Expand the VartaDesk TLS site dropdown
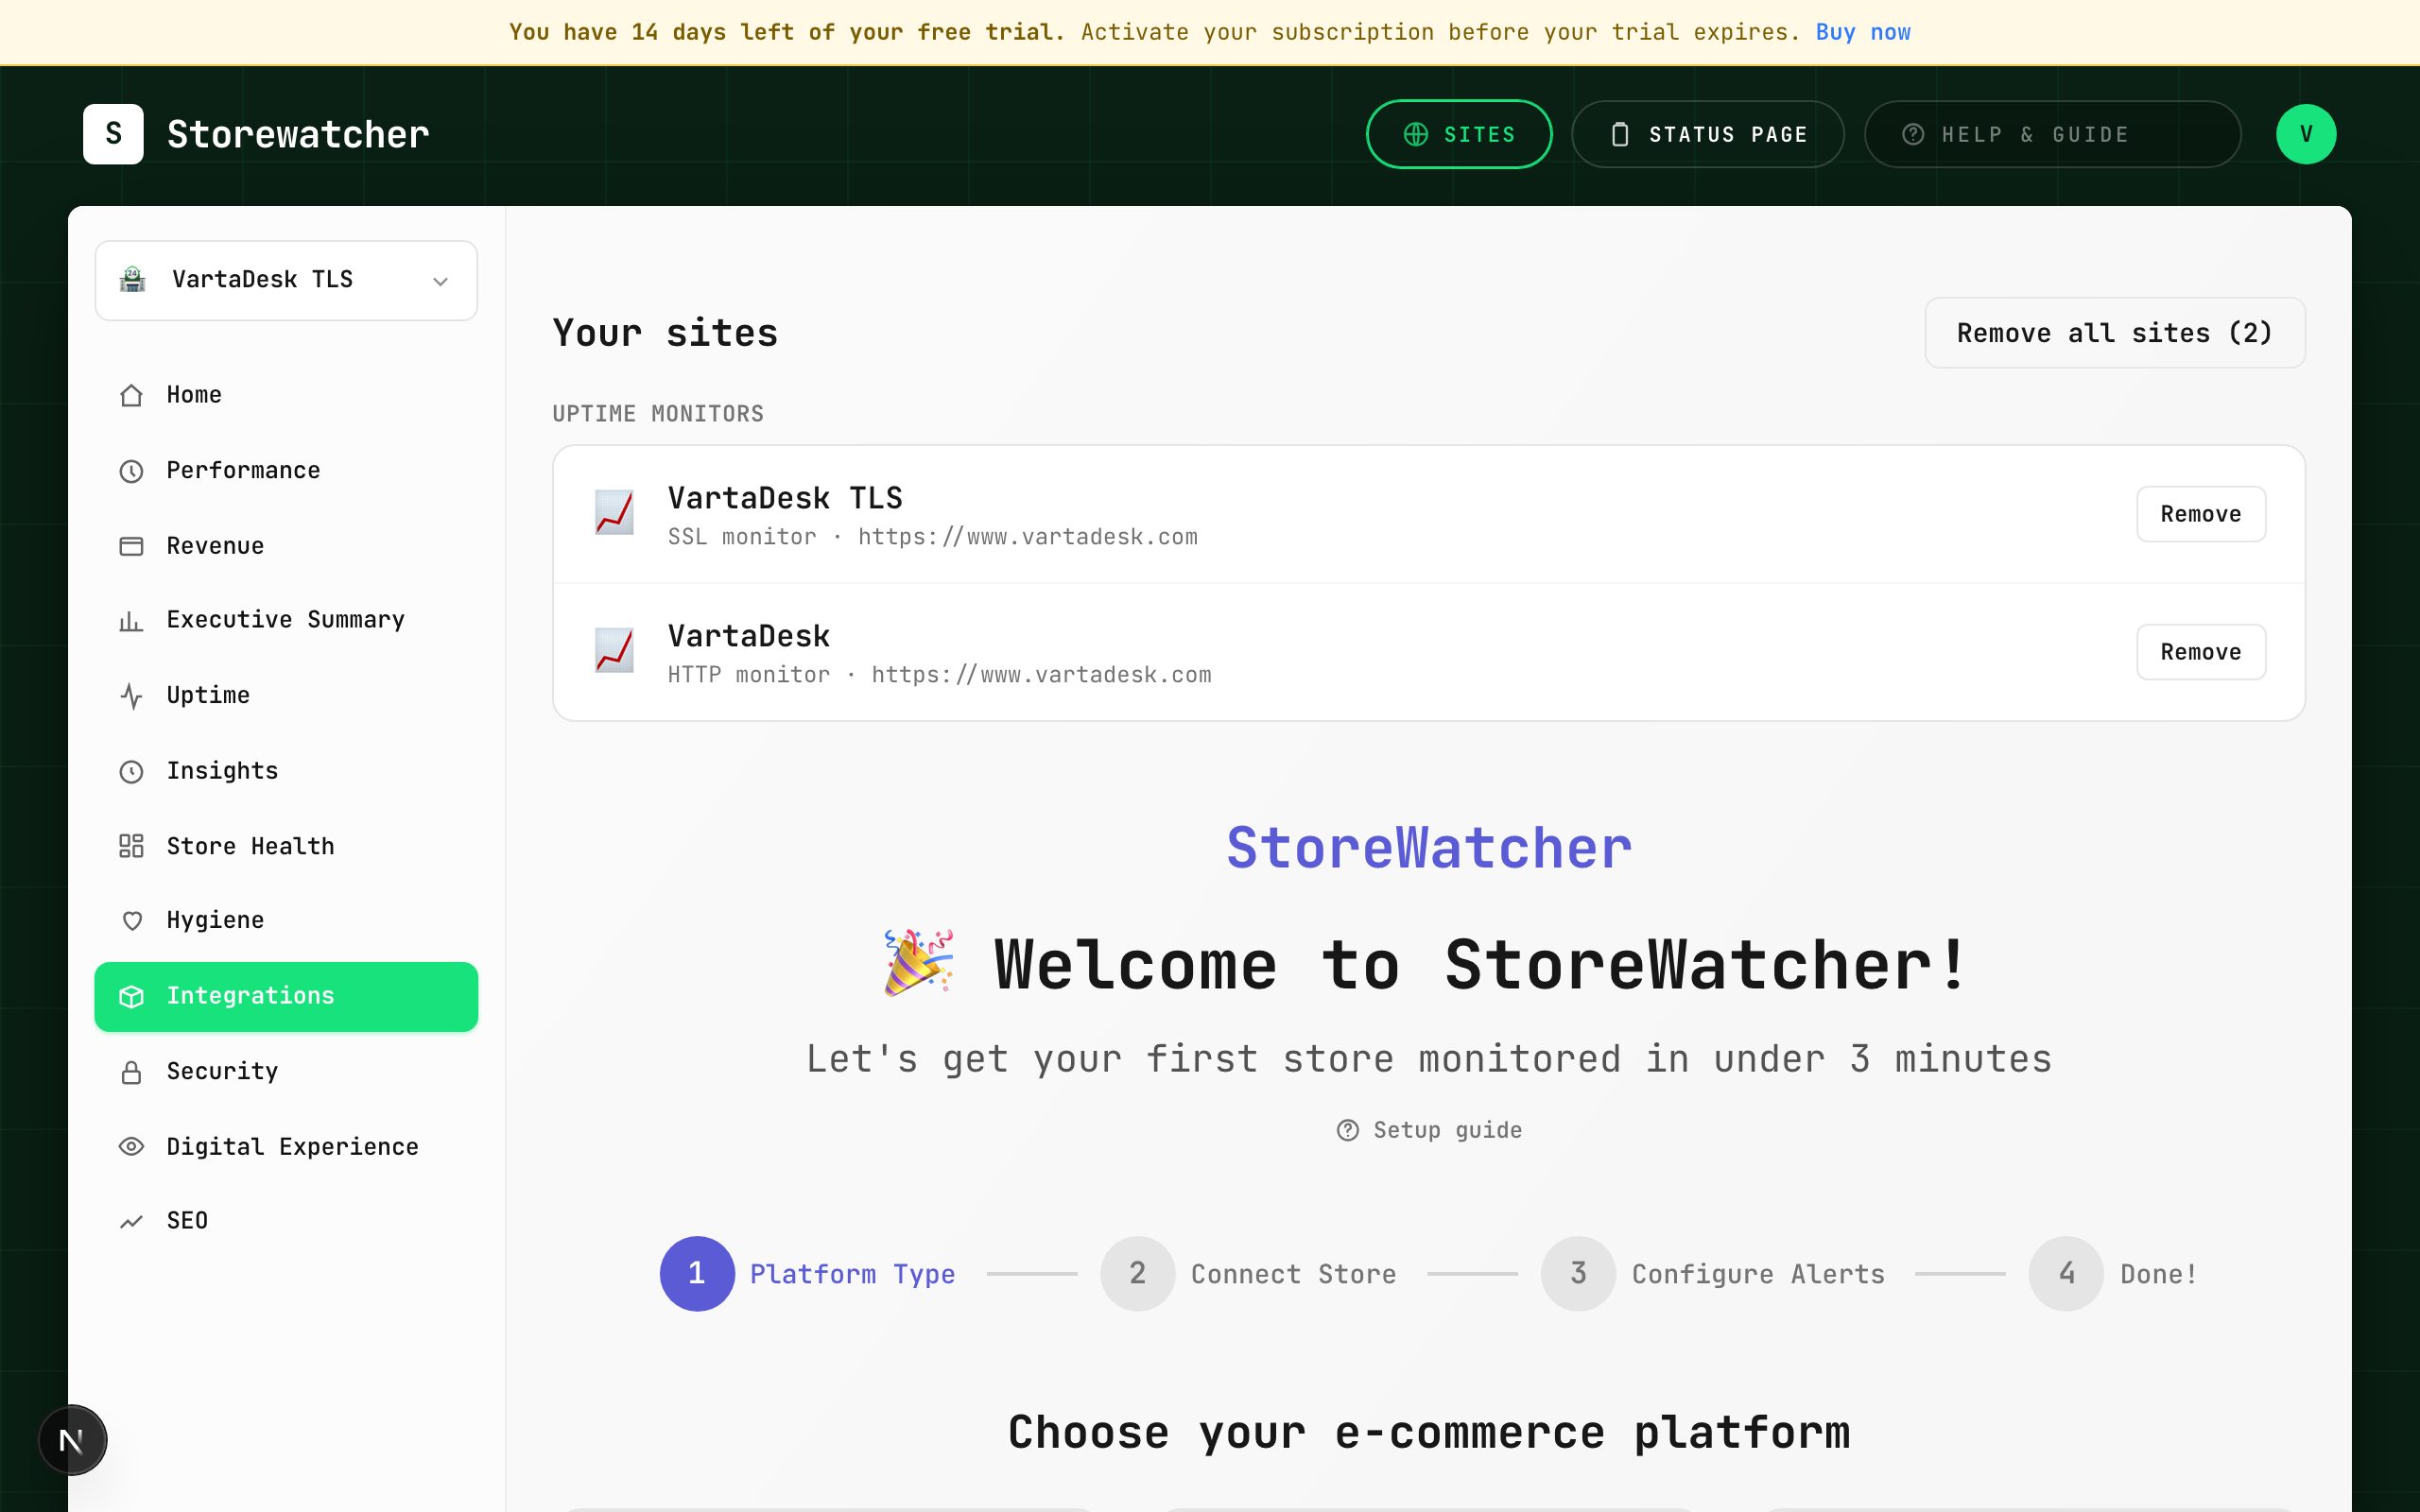 coord(286,280)
